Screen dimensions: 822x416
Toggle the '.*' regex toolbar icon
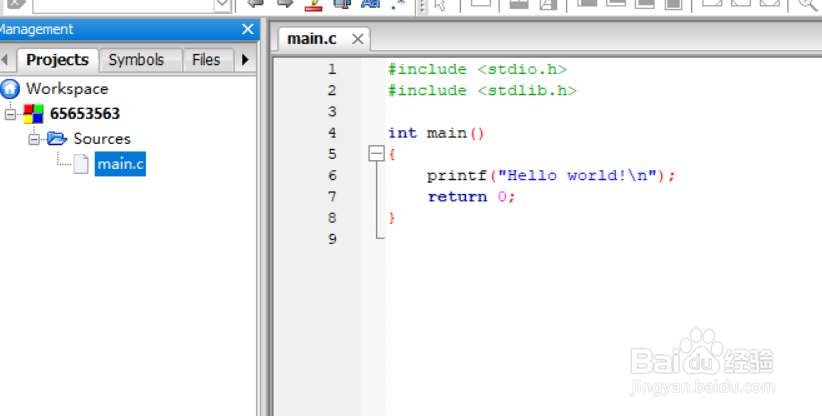pyautogui.click(x=398, y=5)
